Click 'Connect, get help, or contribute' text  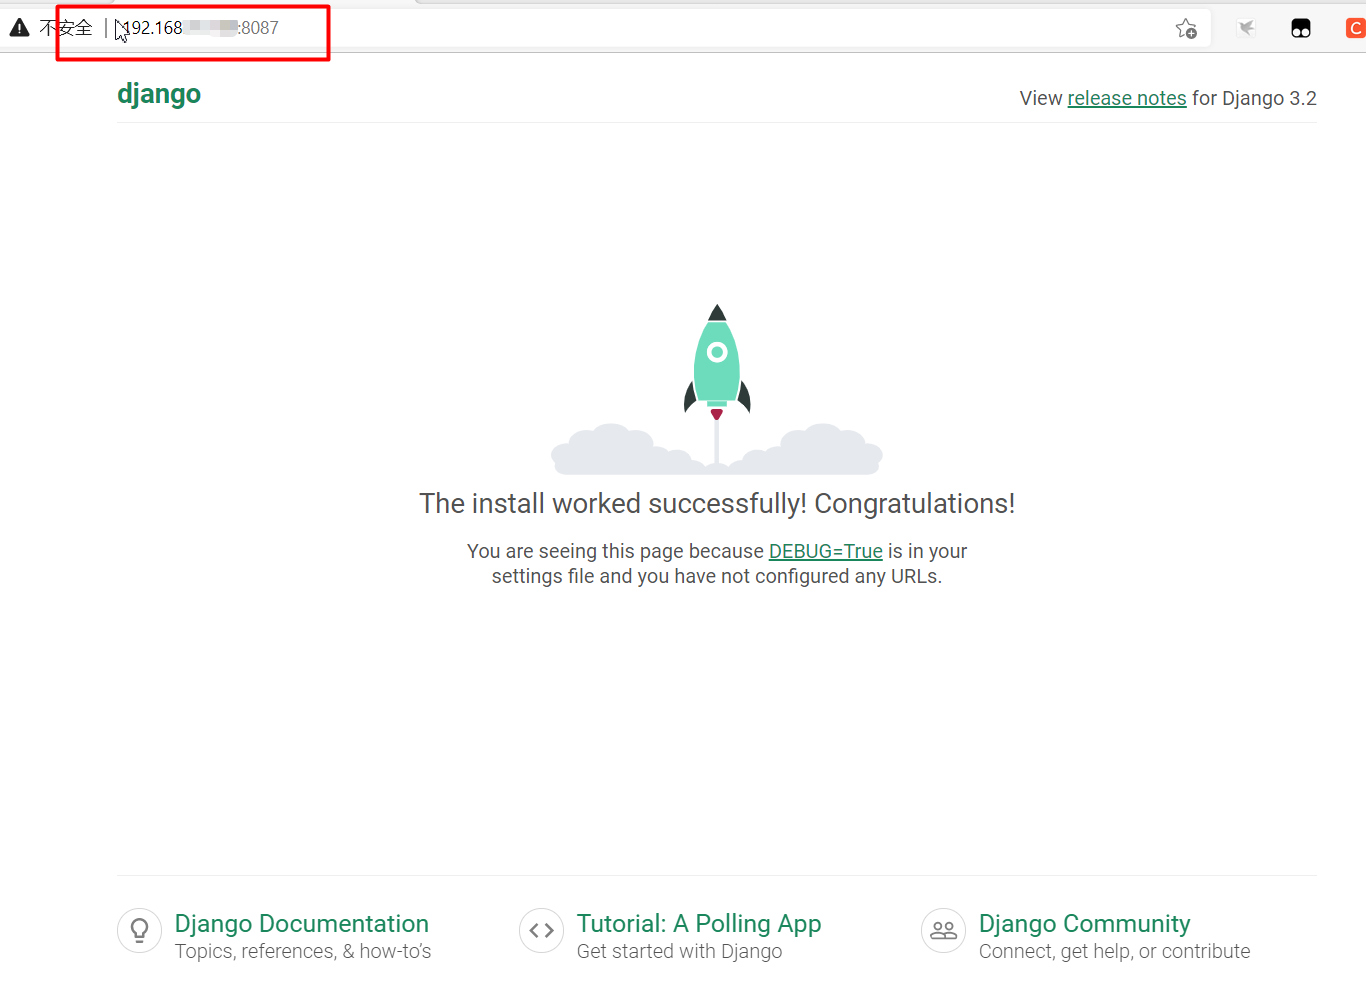[x=1115, y=951]
